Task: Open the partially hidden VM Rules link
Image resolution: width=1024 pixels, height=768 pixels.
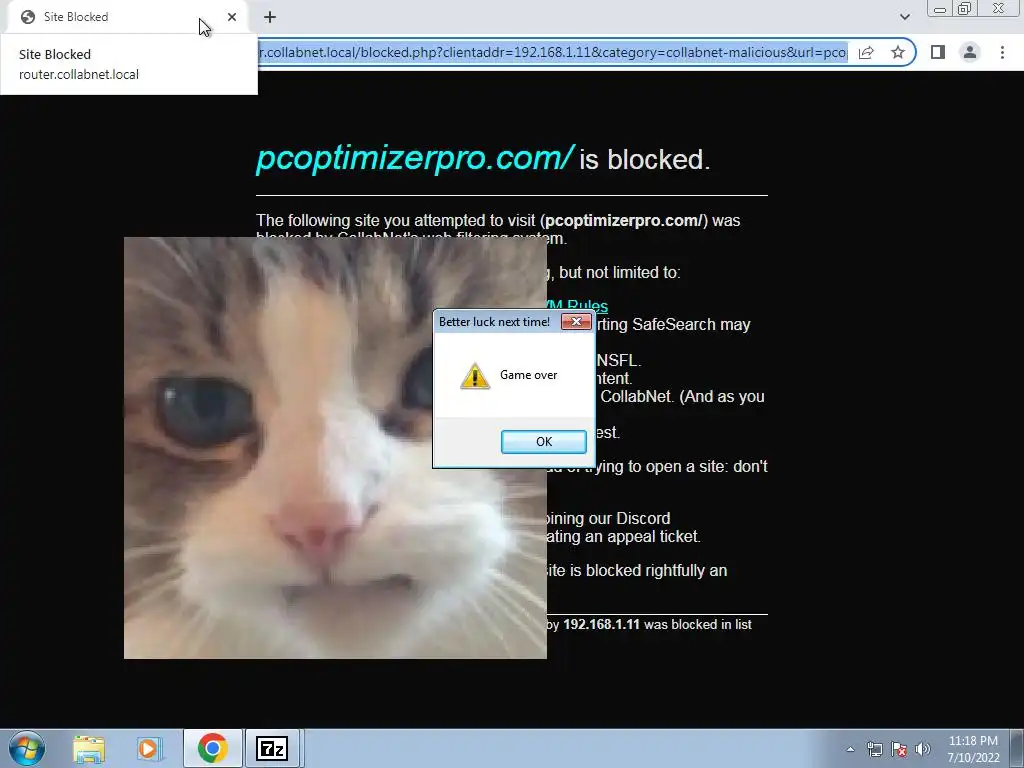Action: click(577, 306)
